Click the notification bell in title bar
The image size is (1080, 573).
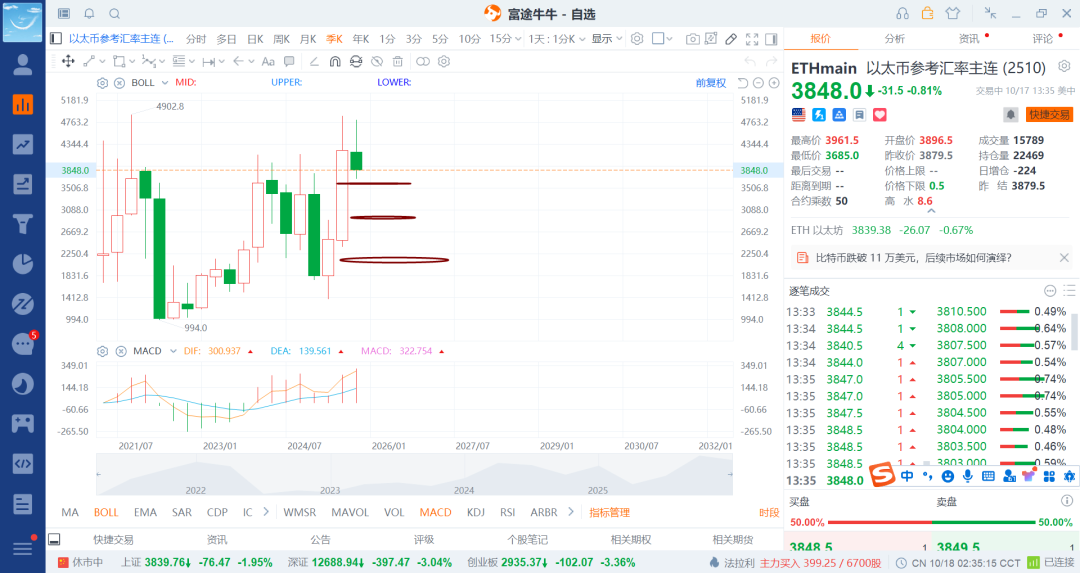(89, 13)
